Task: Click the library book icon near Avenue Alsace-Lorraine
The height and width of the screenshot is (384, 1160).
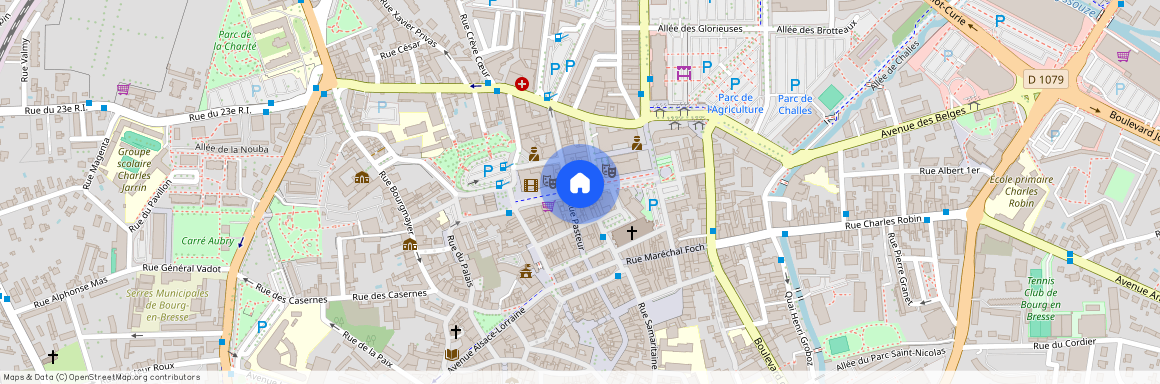Action: pos(451,354)
